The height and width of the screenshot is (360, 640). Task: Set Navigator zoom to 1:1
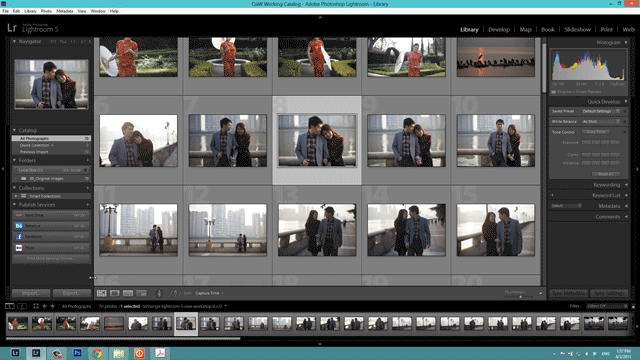[73, 42]
